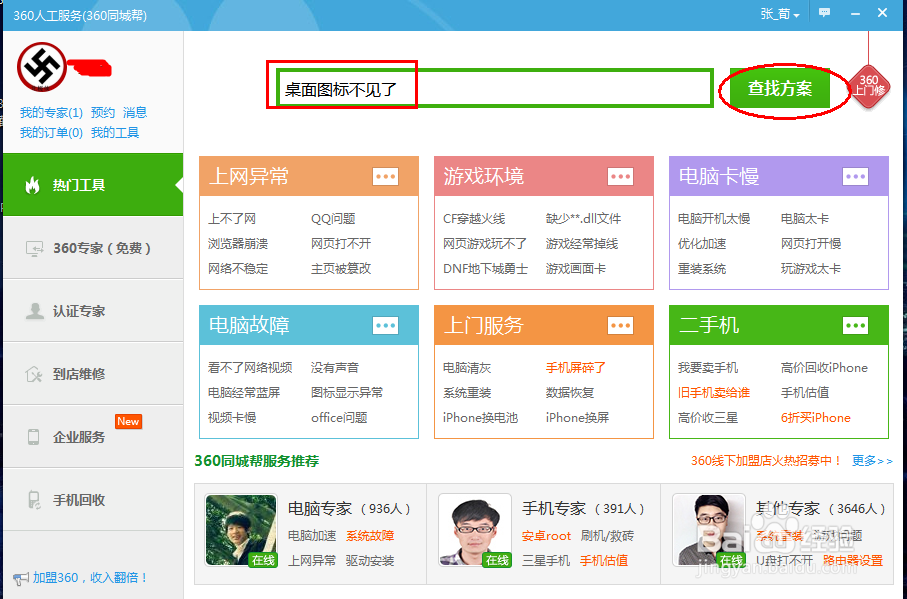Open more options on the 电脑故障 card
907x599 pixels.
[387, 325]
